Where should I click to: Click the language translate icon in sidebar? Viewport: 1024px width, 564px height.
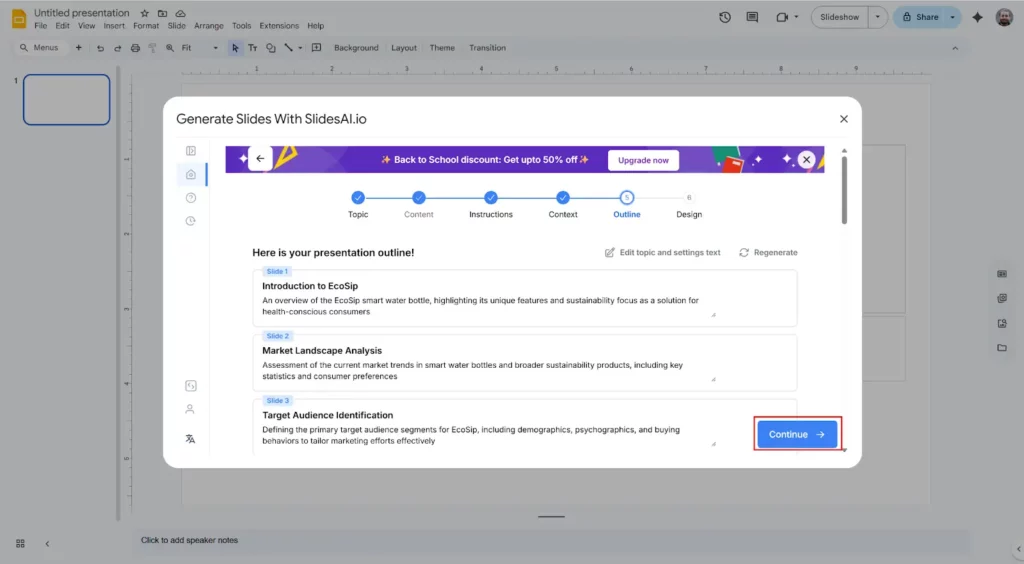click(x=191, y=439)
